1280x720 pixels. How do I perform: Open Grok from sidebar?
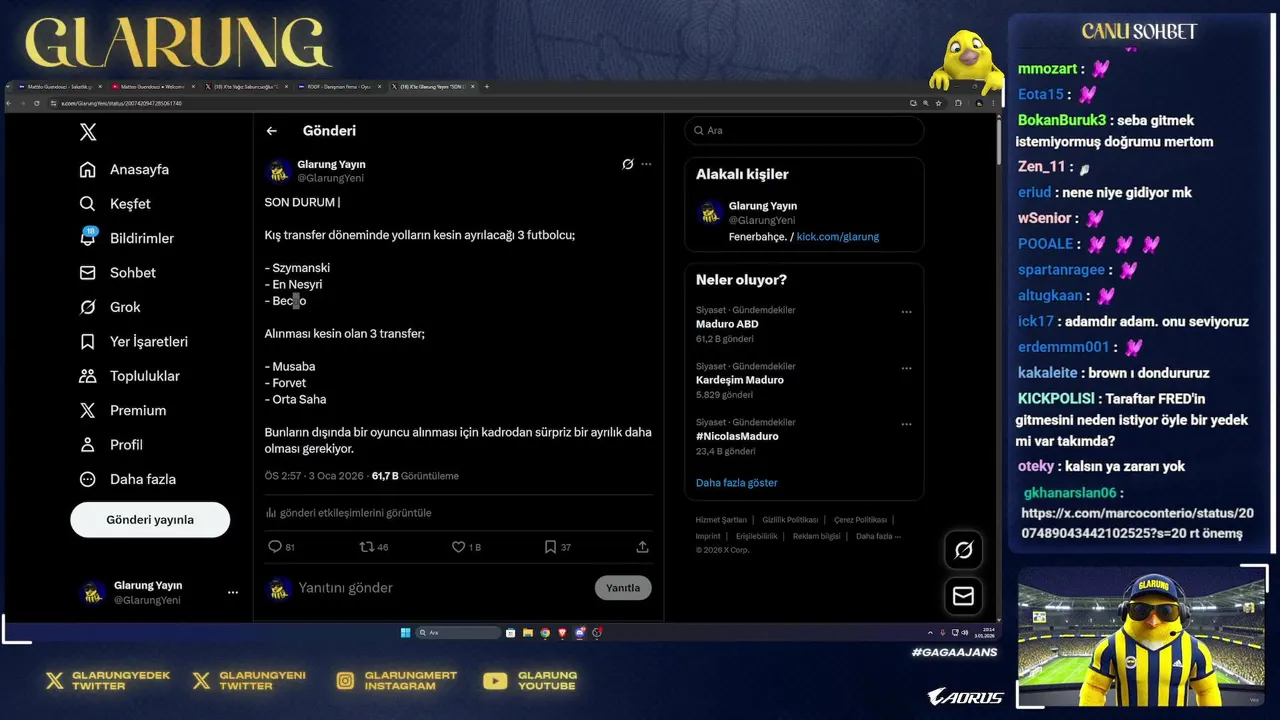tap(110, 307)
